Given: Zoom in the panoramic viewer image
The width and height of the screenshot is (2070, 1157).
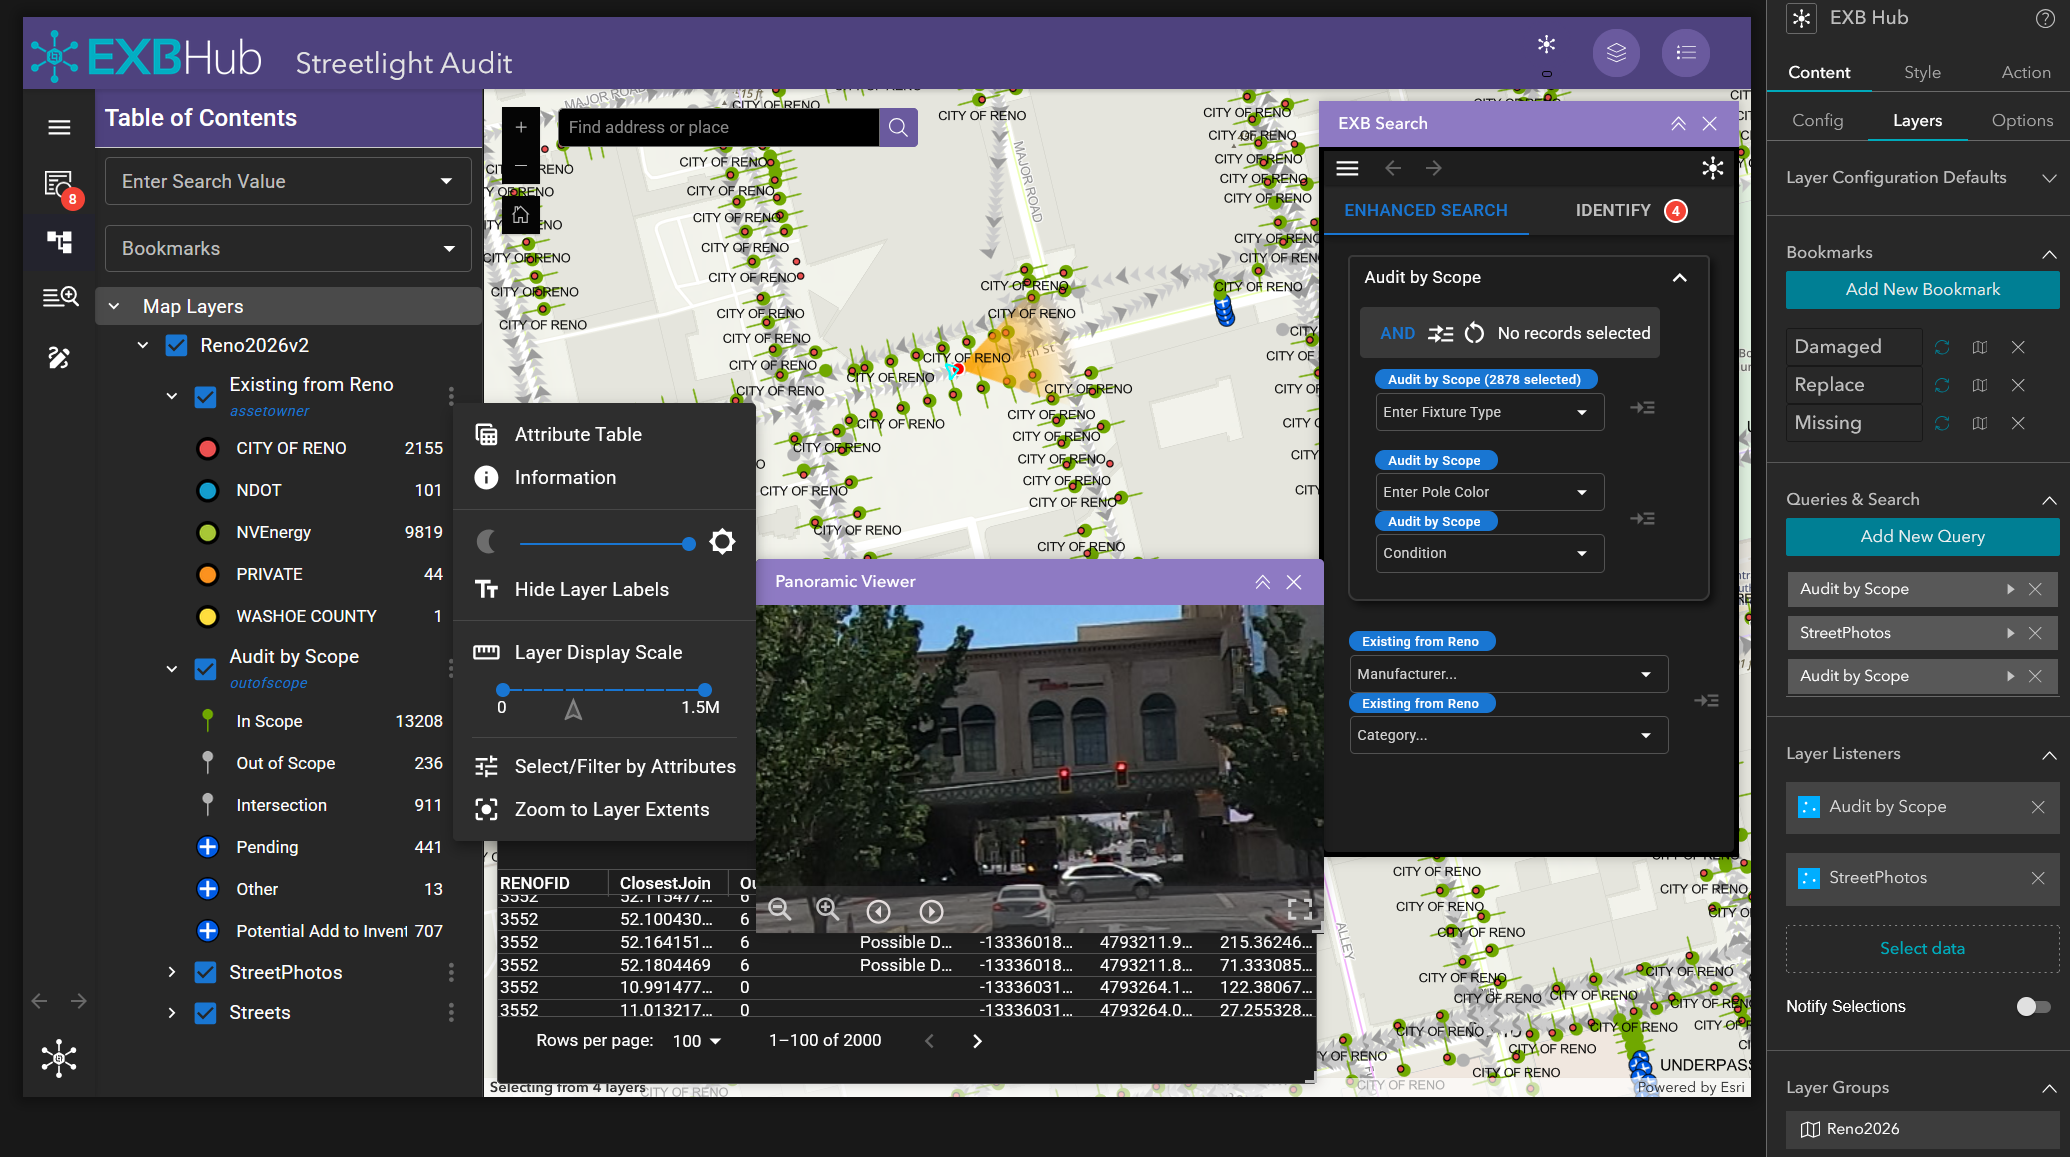Looking at the screenshot, I should (827, 909).
